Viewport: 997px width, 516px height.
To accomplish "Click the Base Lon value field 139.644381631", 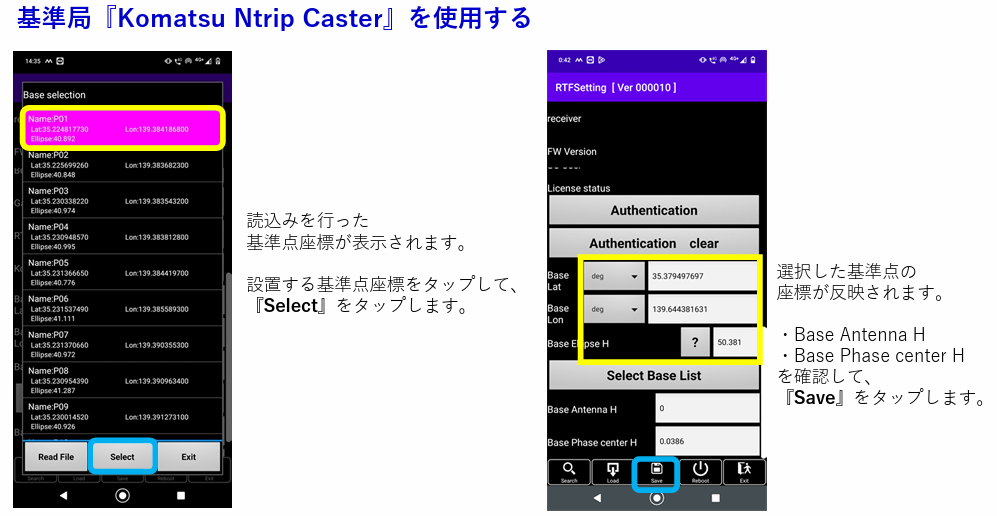I will coord(703,309).
